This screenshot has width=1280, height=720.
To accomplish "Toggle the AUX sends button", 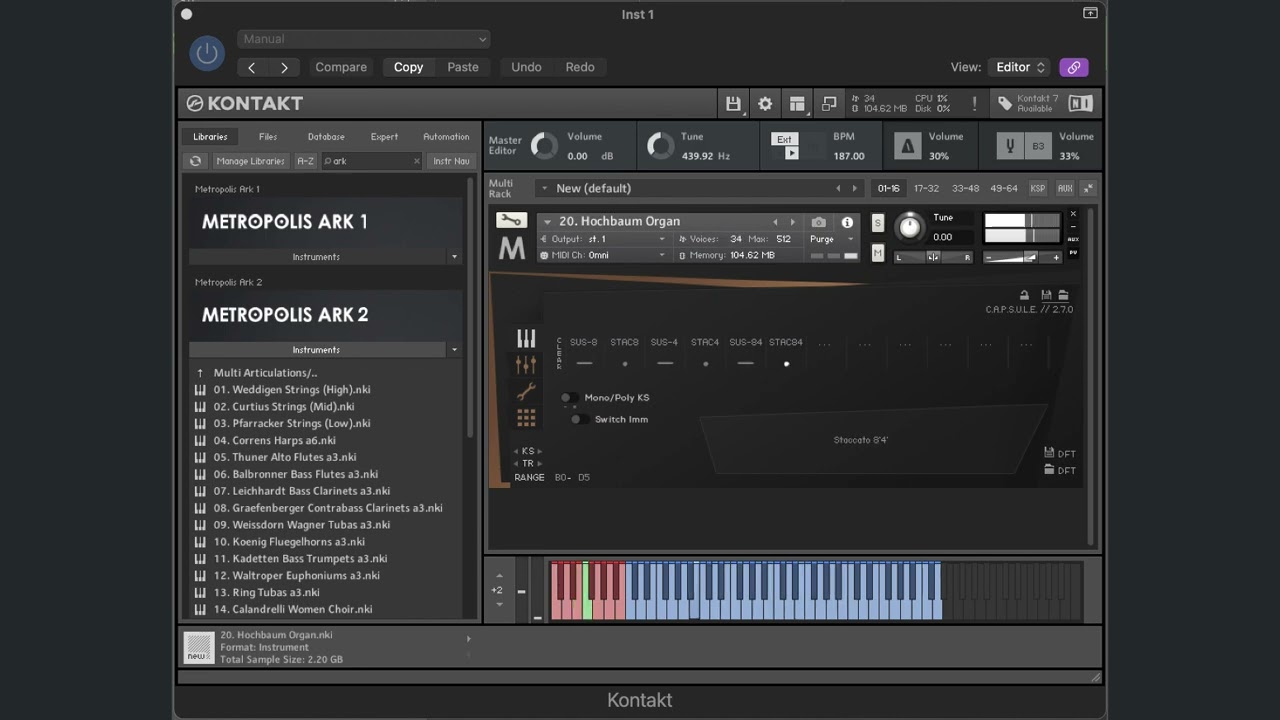I will pyautogui.click(x=1065, y=188).
